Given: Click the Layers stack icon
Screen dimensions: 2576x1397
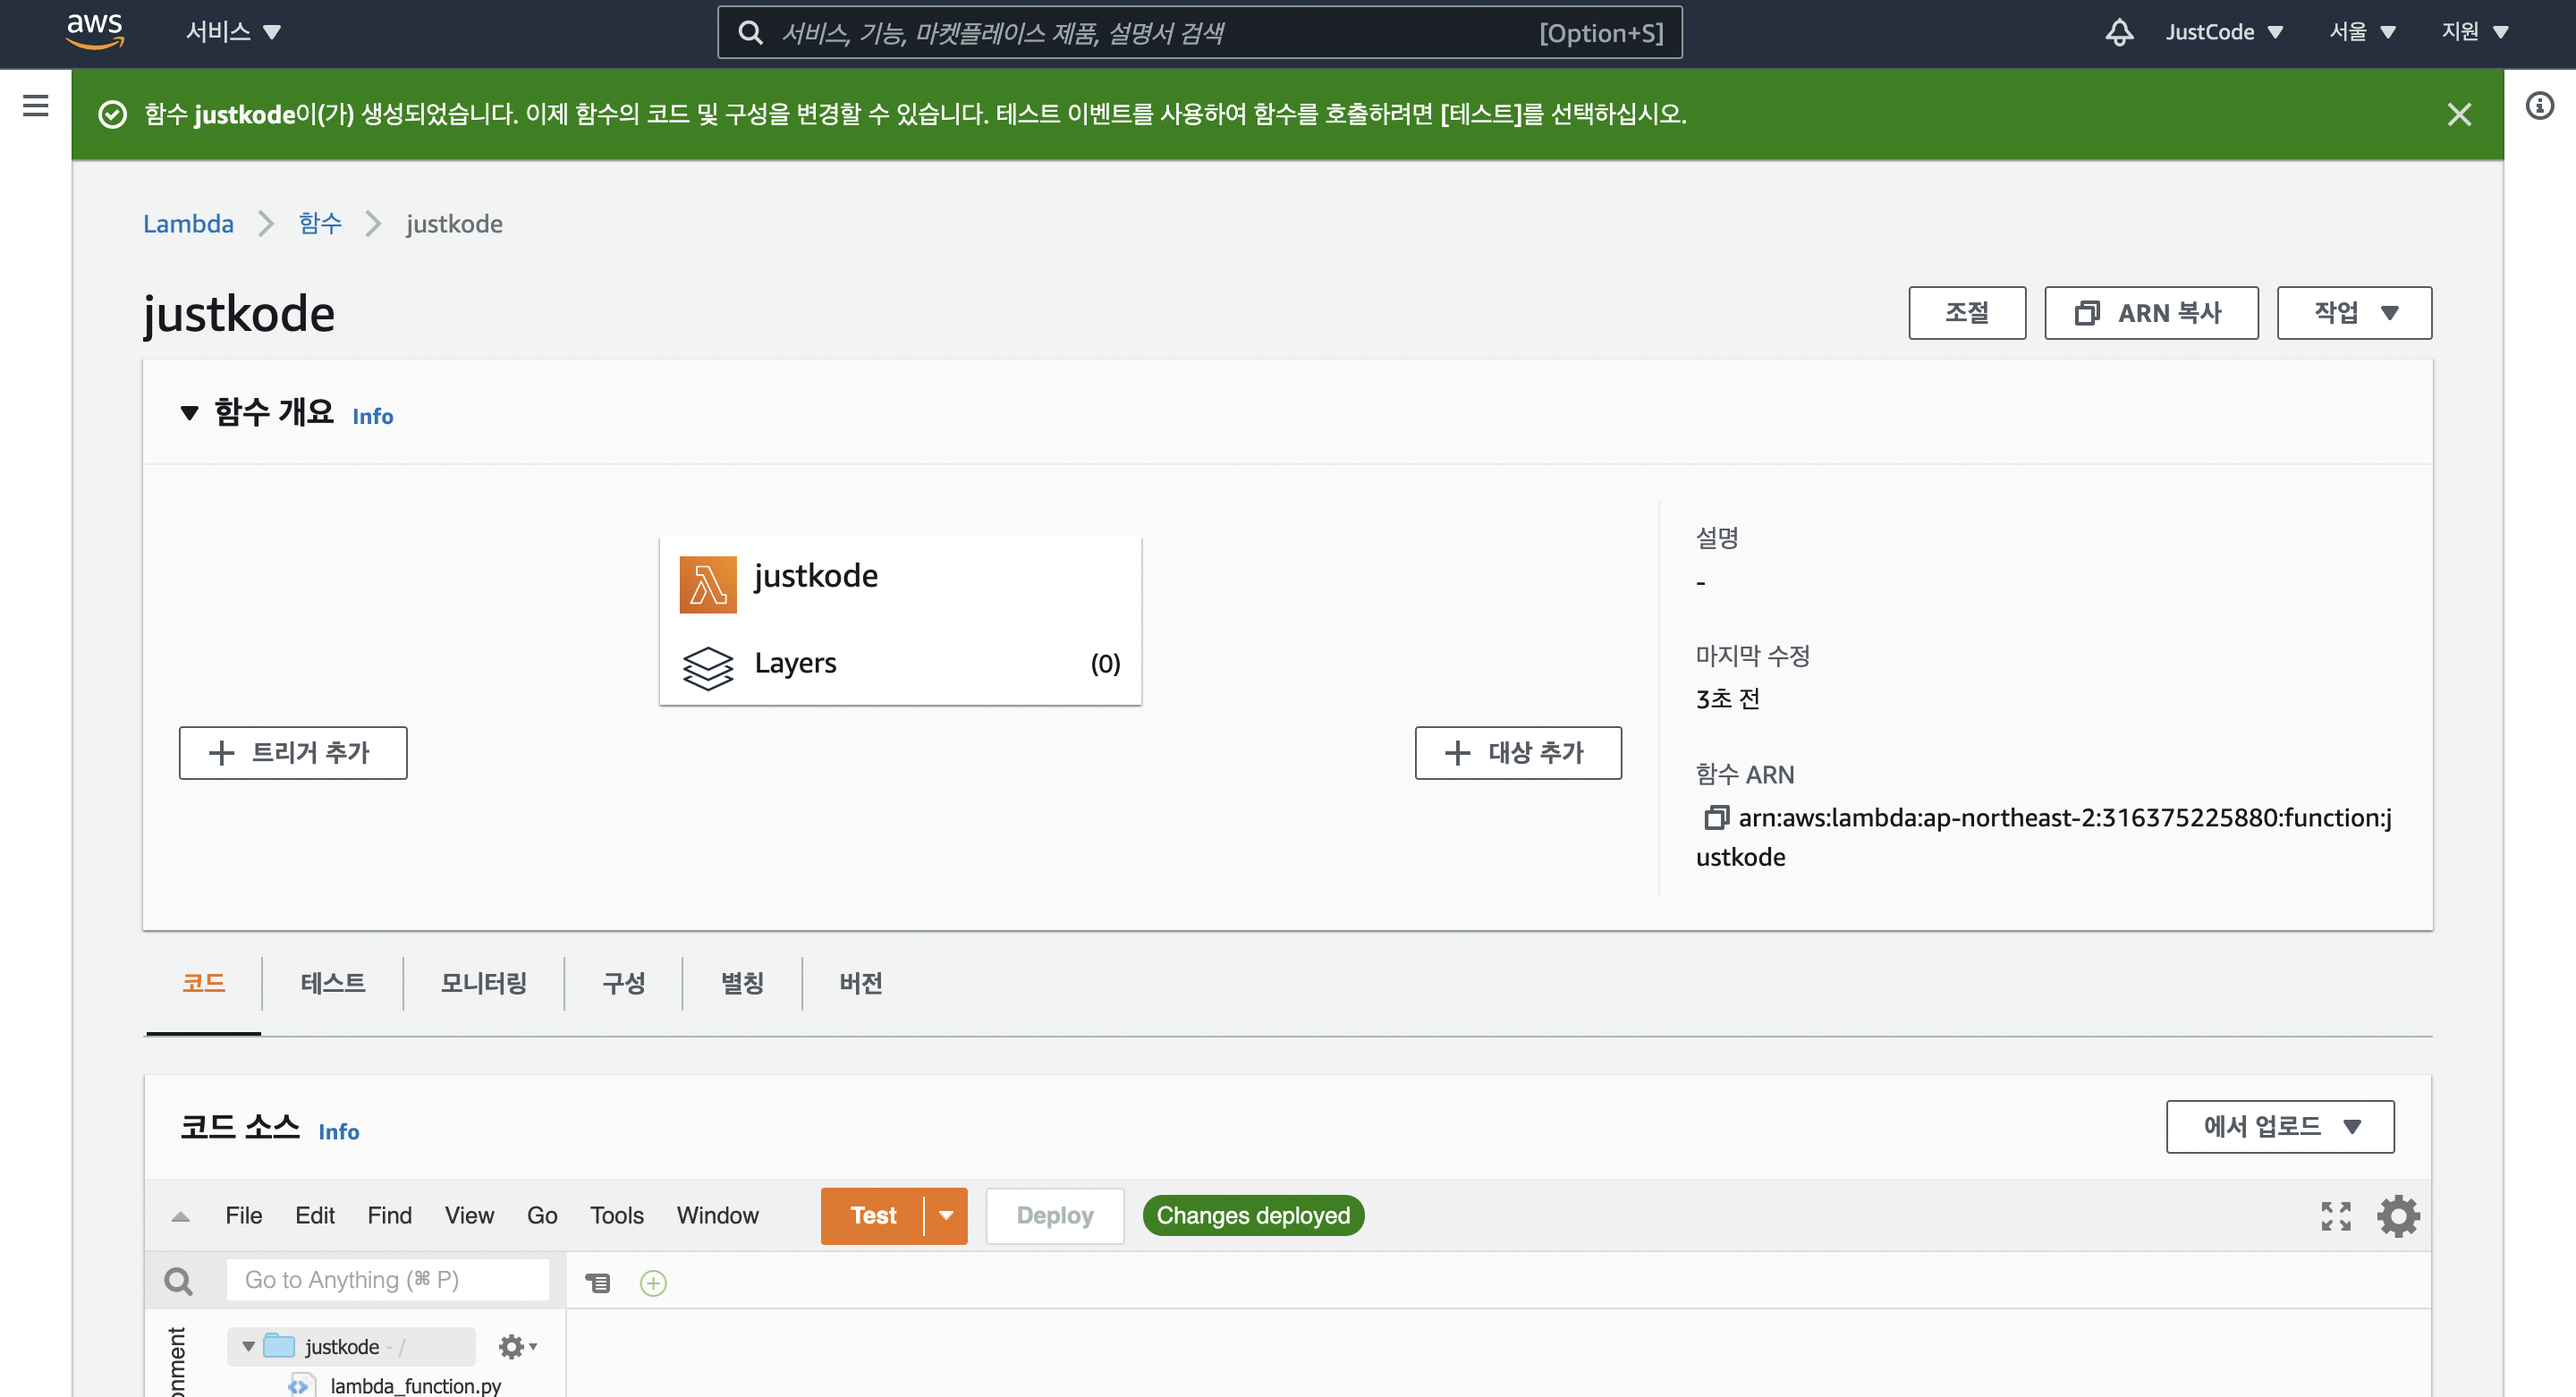Looking at the screenshot, I should coord(708,667).
